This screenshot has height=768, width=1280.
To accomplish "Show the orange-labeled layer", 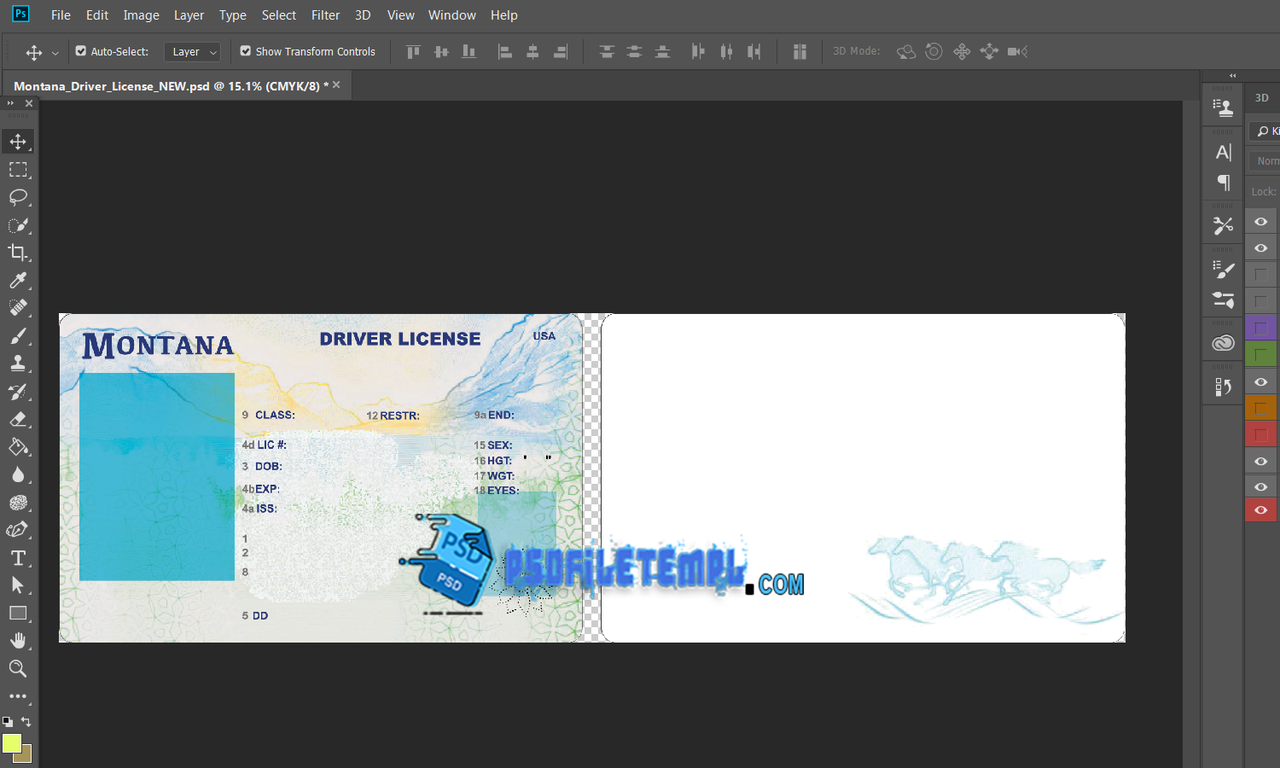I will tap(1261, 408).
